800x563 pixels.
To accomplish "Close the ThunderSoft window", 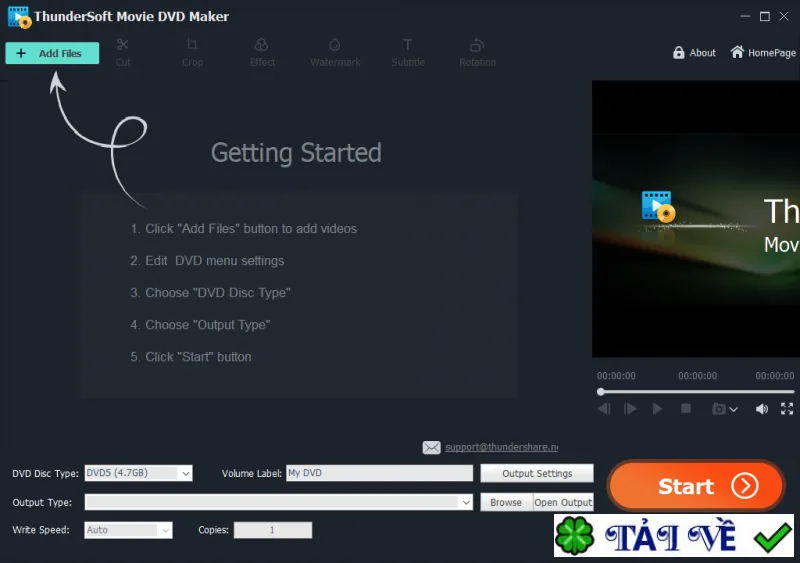I will tap(784, 16).
